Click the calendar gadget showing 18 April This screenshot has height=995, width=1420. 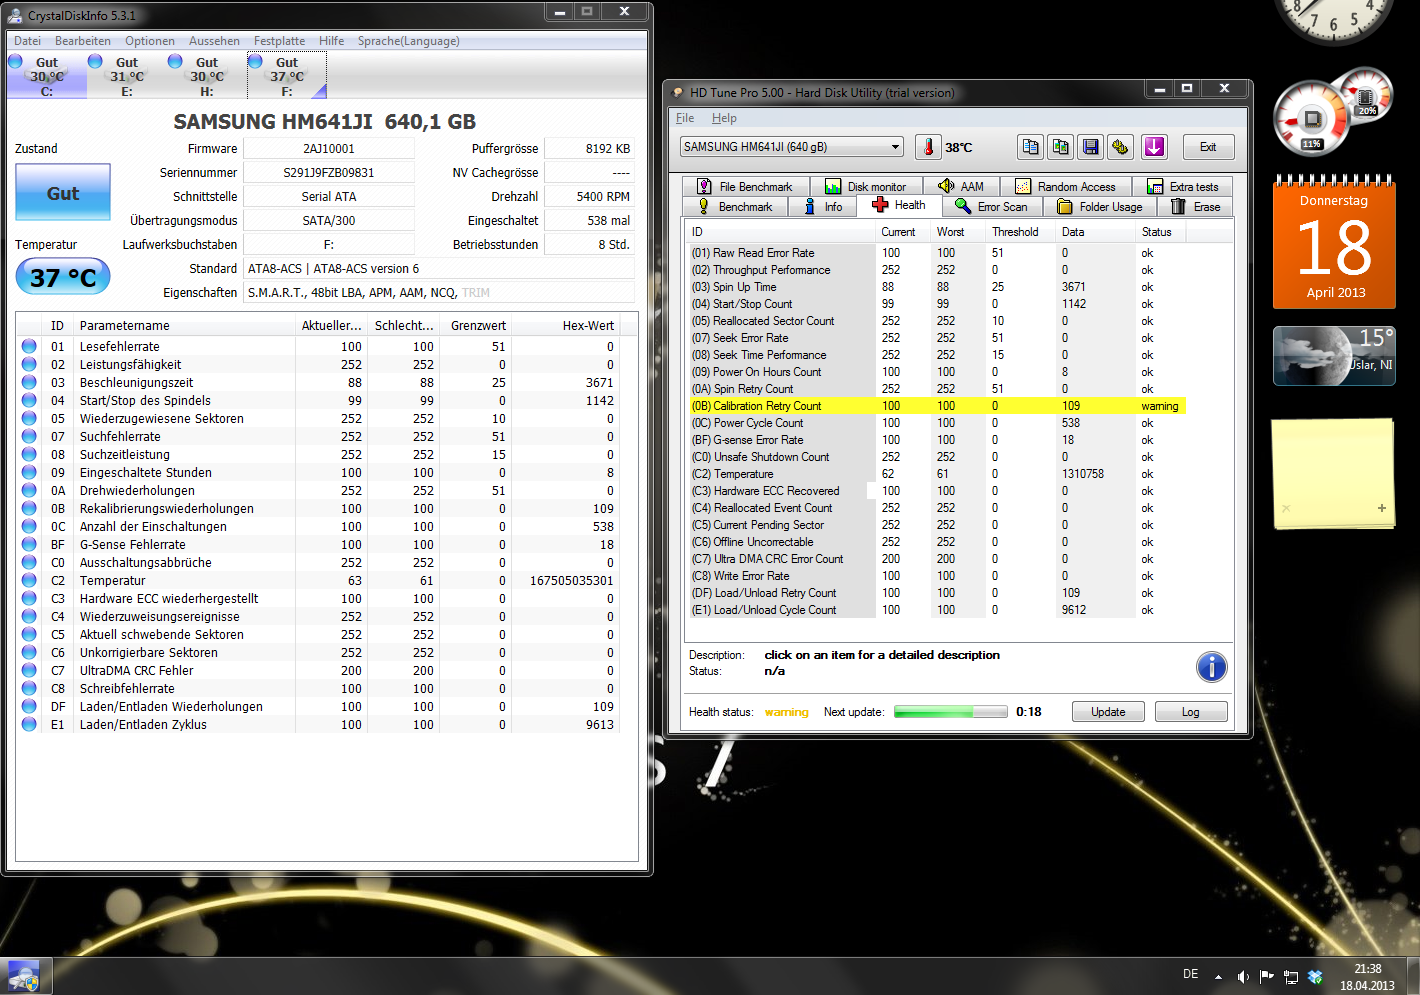pos(1334,243)
